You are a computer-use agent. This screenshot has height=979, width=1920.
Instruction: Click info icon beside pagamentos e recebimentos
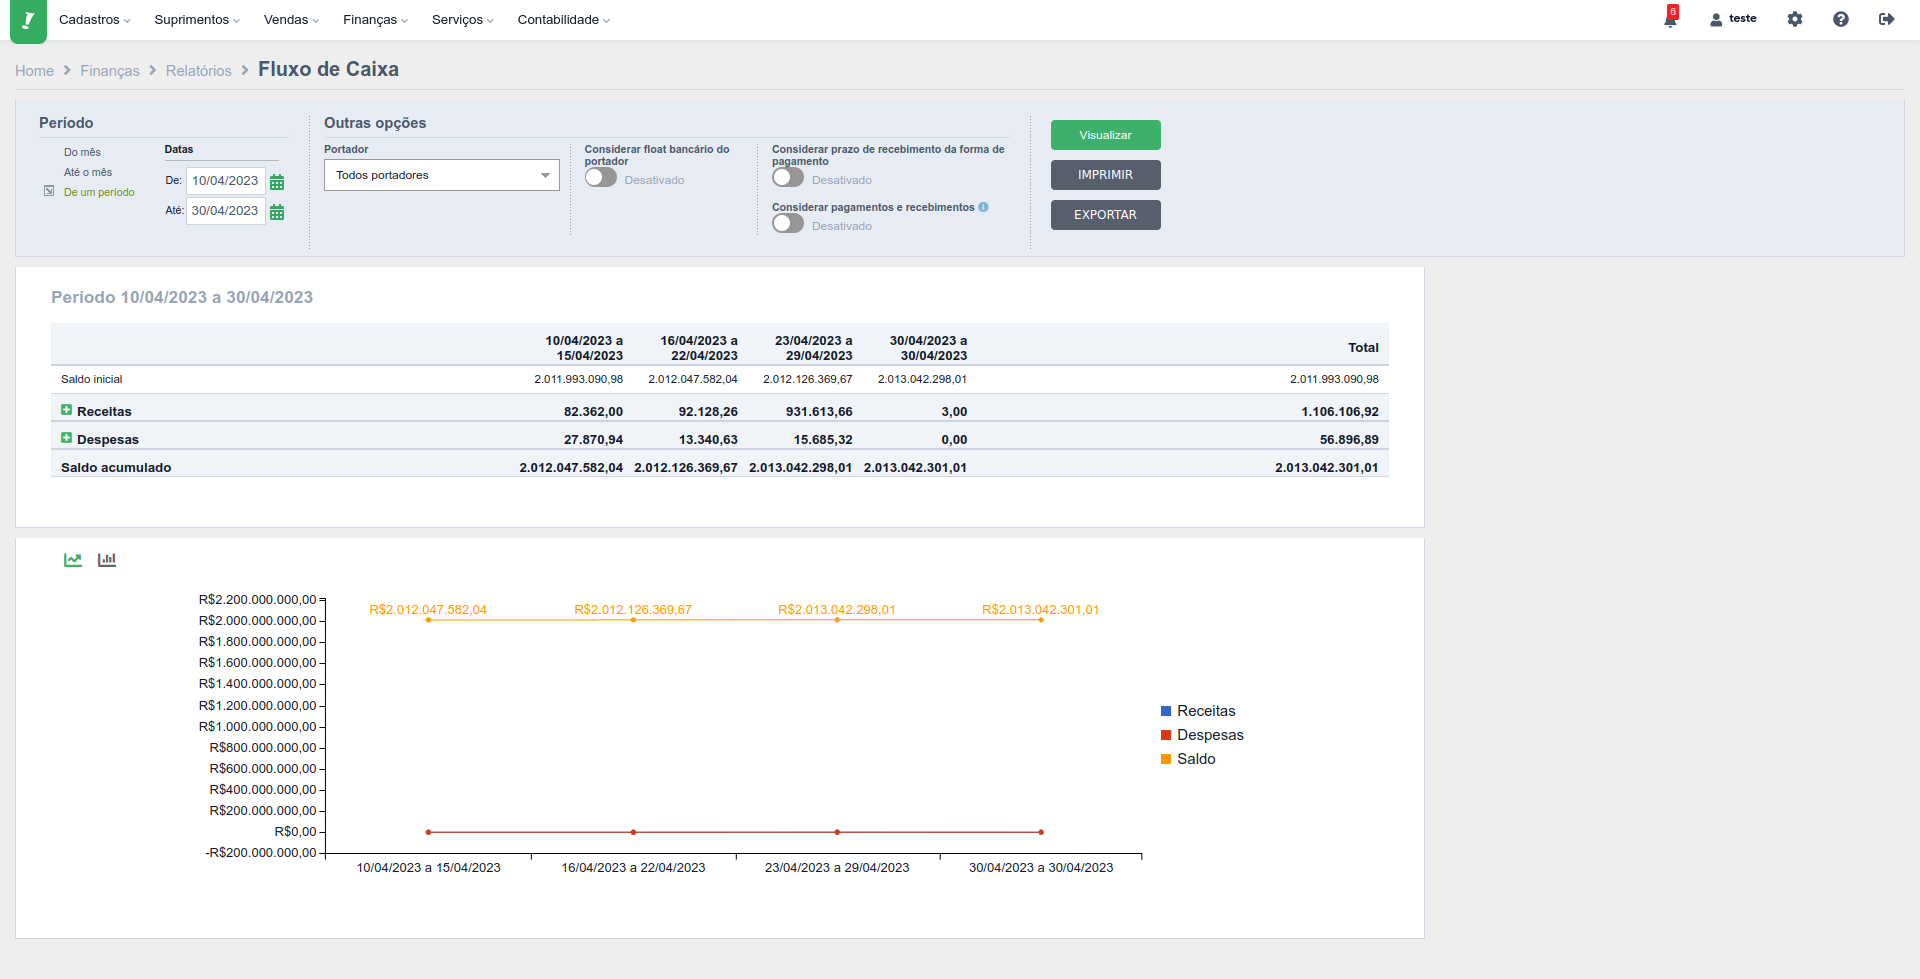(x=984, y=207)
